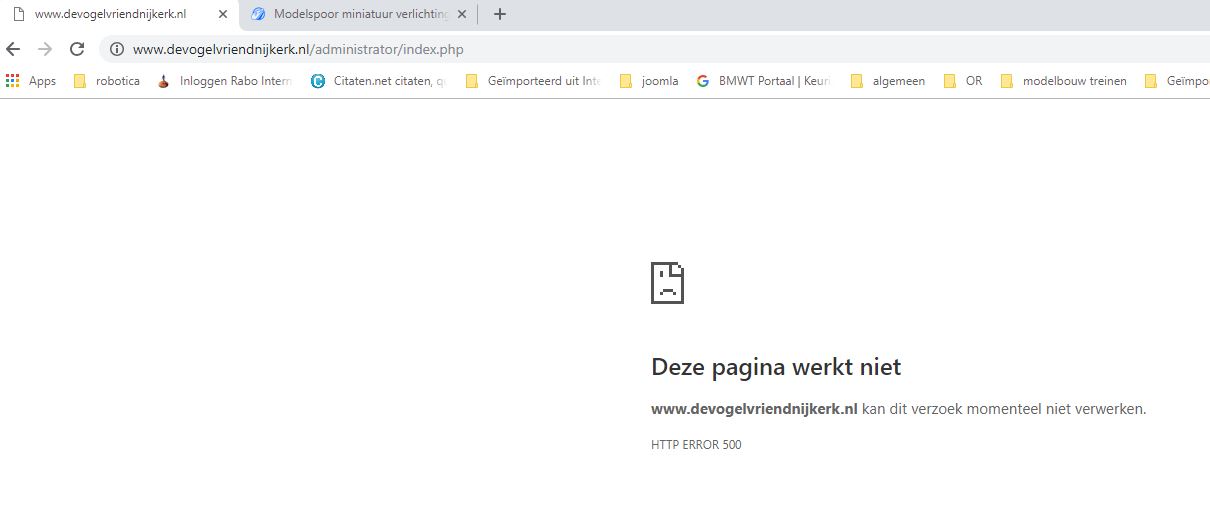Close the Modelspoor miniatuur verlichting tab
Screen dimensions: 1210x529
click(462, 14)
